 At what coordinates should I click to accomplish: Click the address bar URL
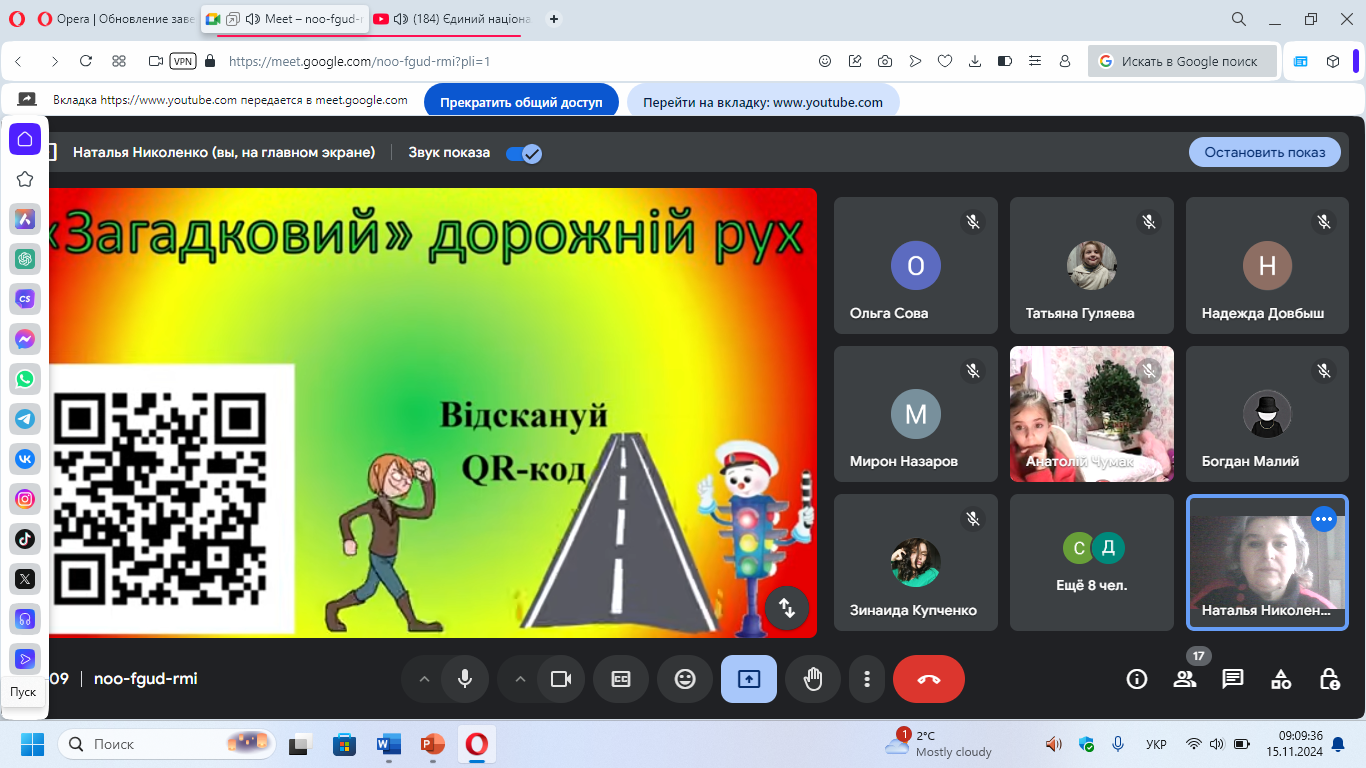(x=359, y=61)
